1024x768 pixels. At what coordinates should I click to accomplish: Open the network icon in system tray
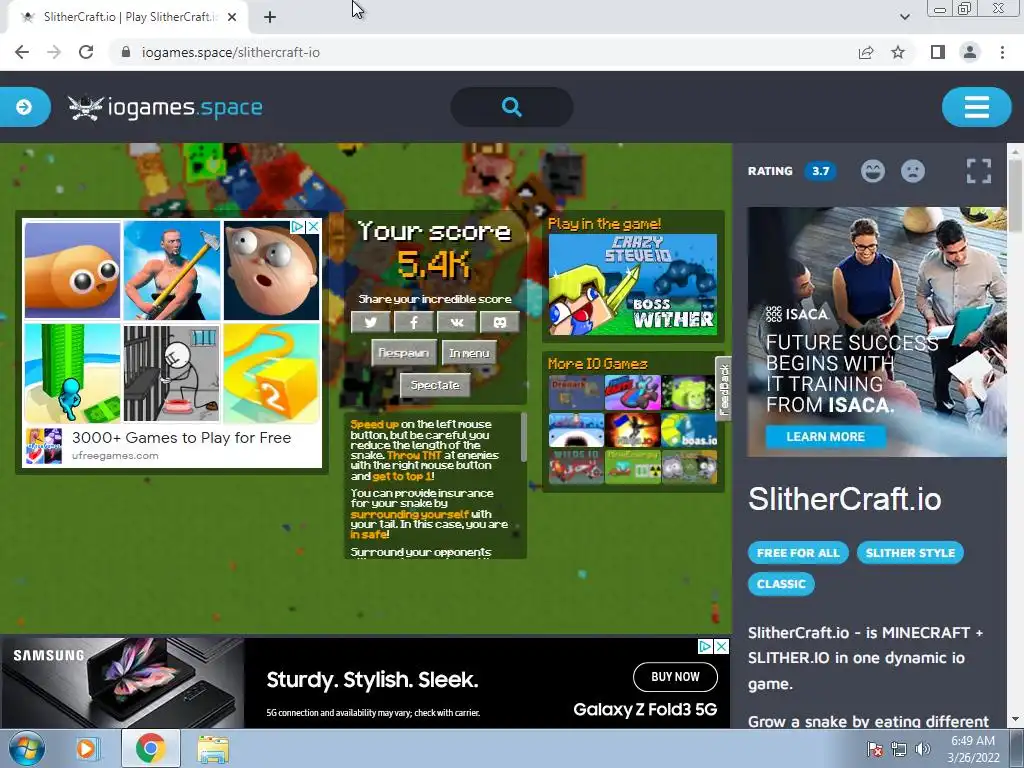[x=899, y=749]
